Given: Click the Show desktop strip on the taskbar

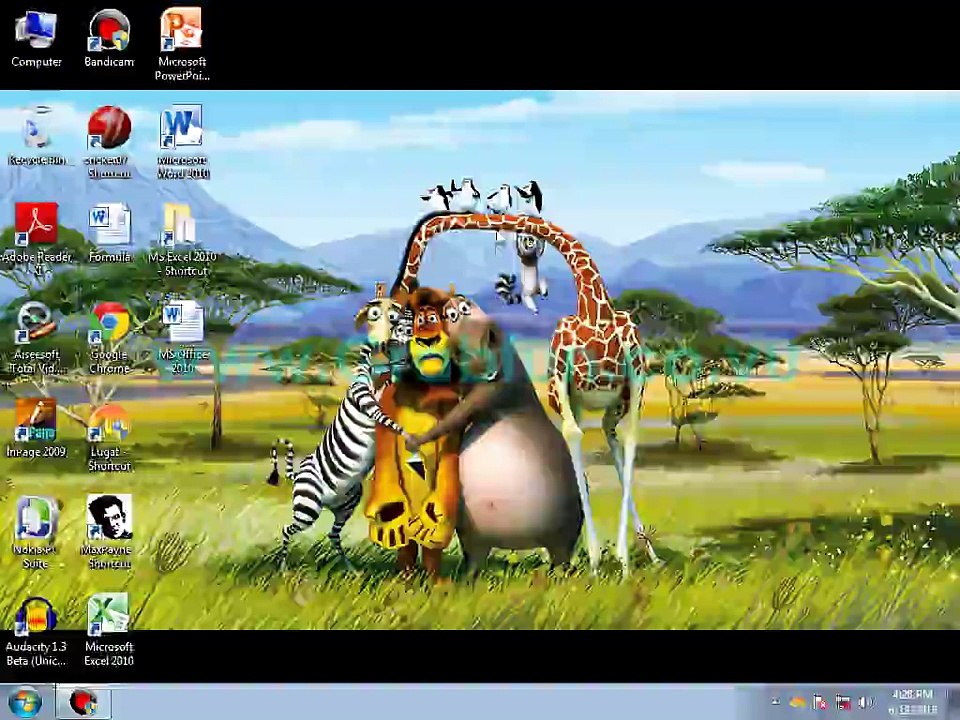Looking at the screenshot, I should [x=954, y=702].
